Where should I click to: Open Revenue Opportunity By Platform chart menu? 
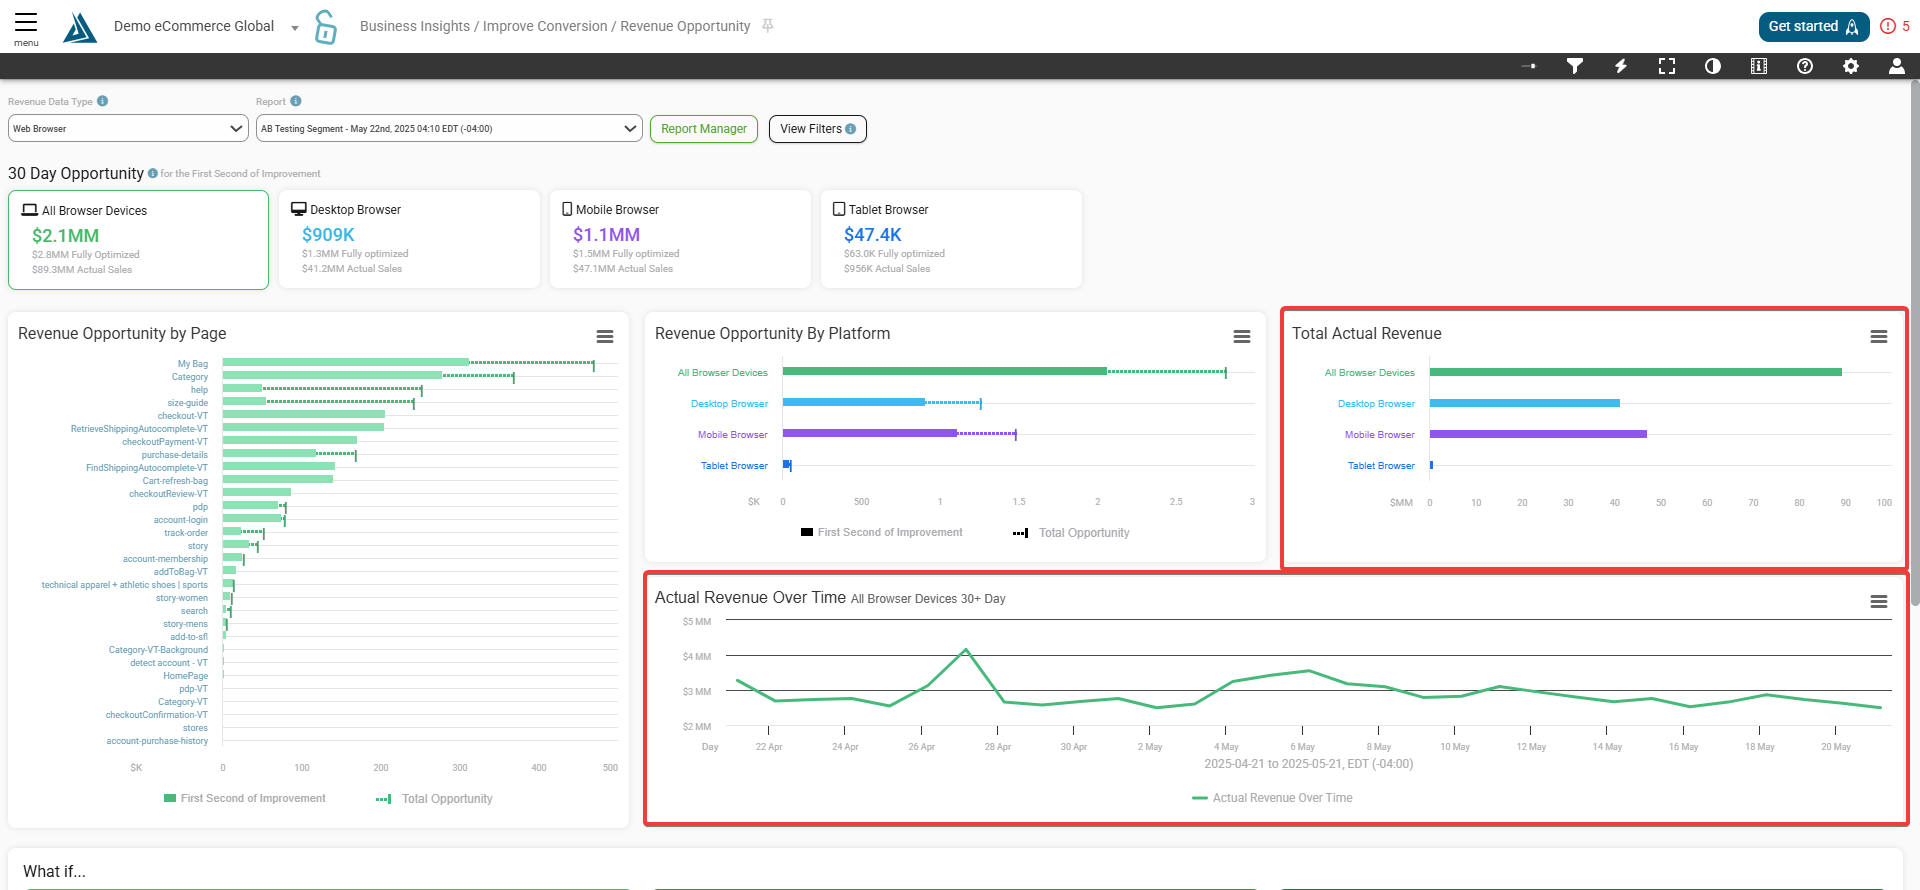[x=1242, y=337]
